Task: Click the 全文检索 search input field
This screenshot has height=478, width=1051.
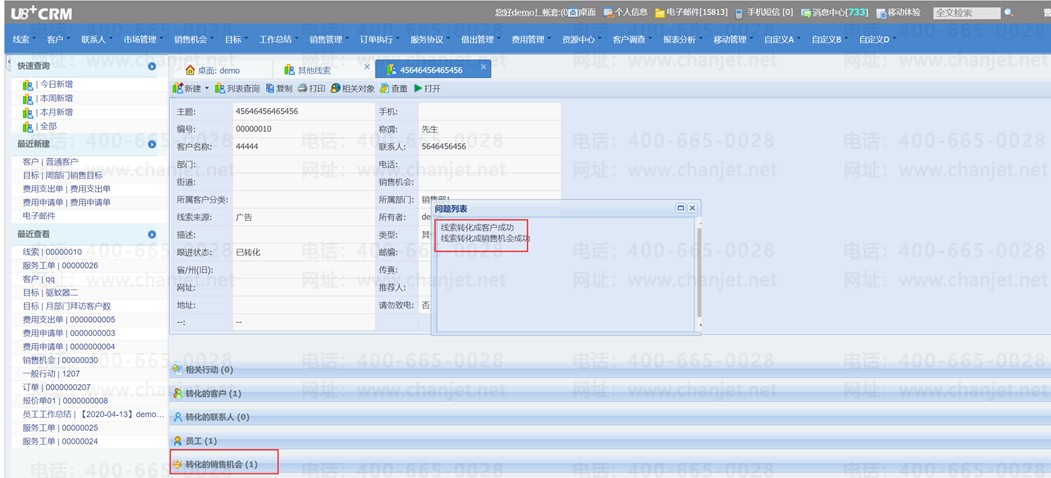Action: click(x=966, y=13)
